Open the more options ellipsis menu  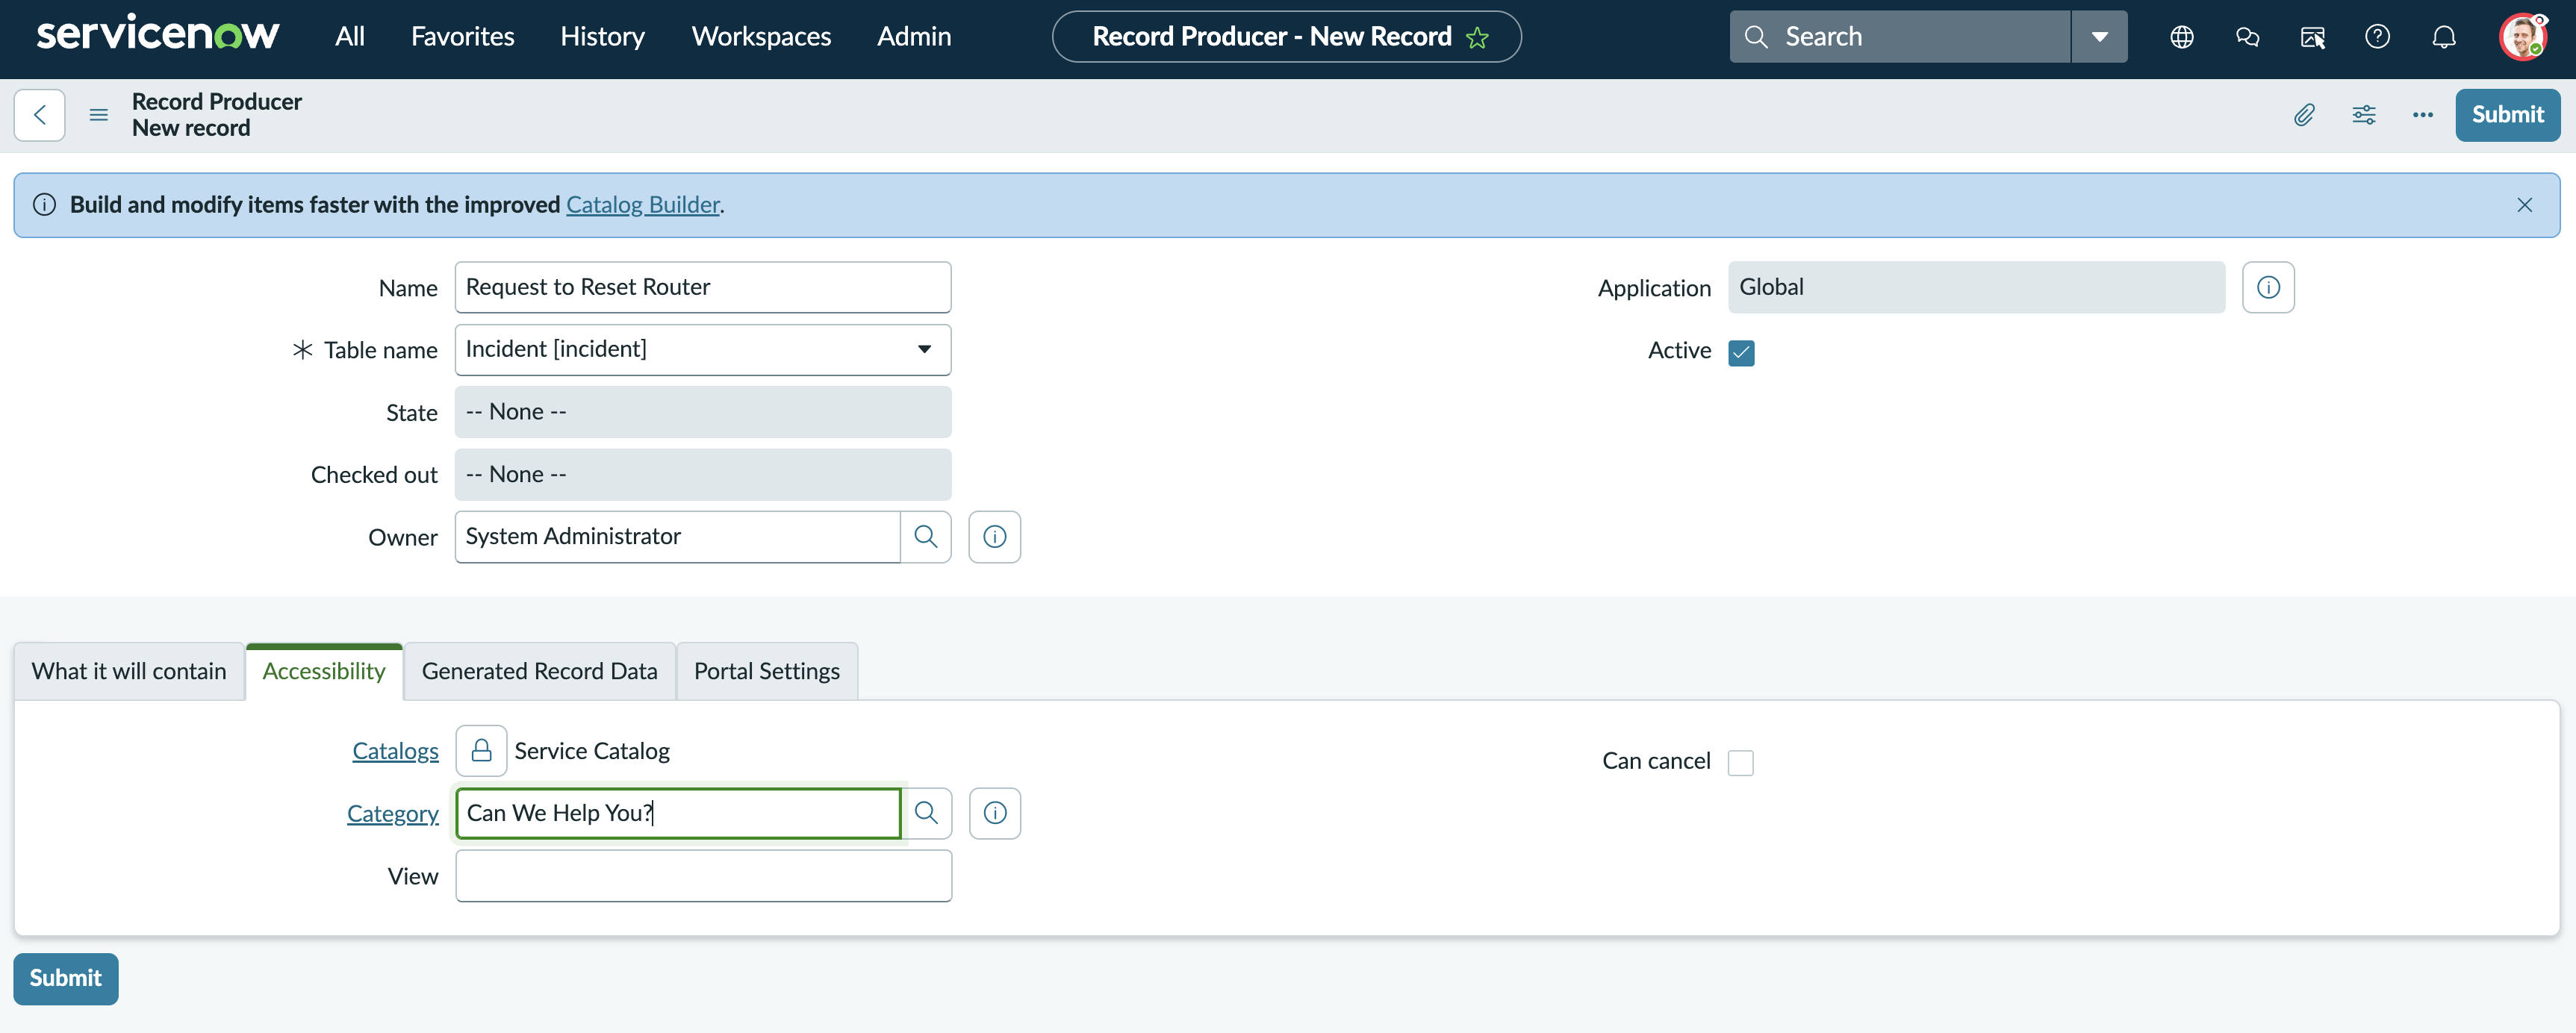[2422, 115]
